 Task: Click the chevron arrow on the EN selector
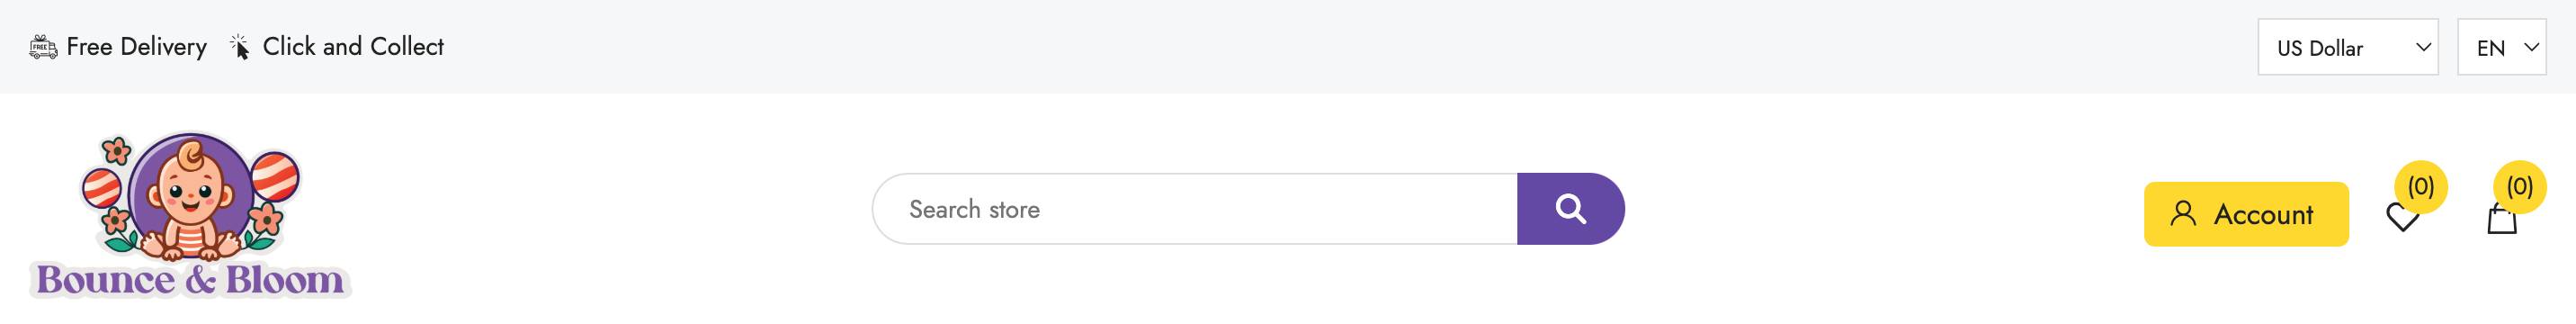[2532, 47]
